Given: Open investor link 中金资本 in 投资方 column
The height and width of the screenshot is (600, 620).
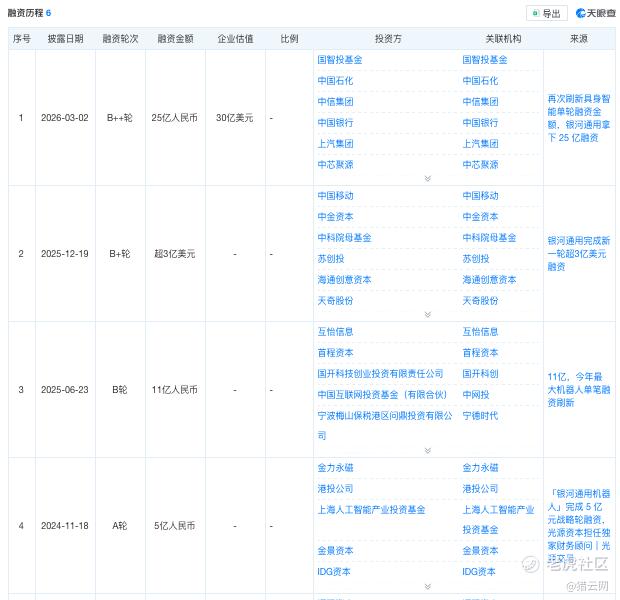Looking at the screenshot, I should (335, 217).
